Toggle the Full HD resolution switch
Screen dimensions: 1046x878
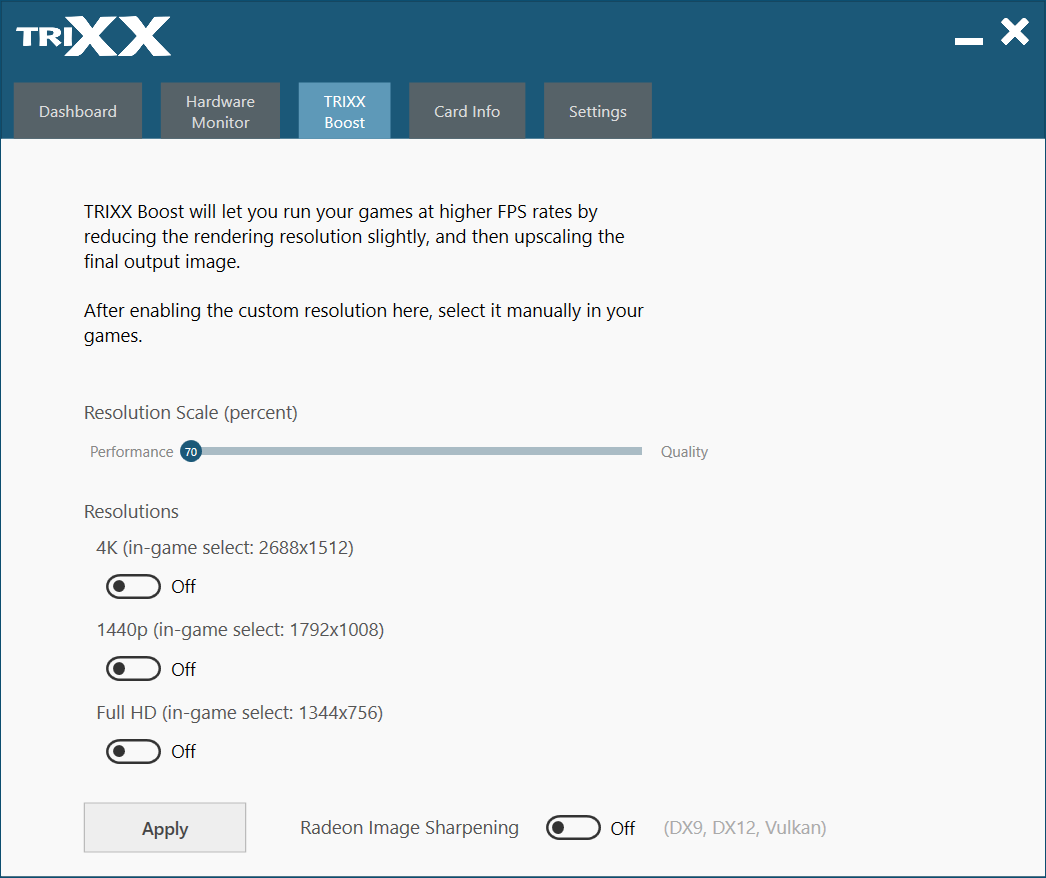[133, 751]
